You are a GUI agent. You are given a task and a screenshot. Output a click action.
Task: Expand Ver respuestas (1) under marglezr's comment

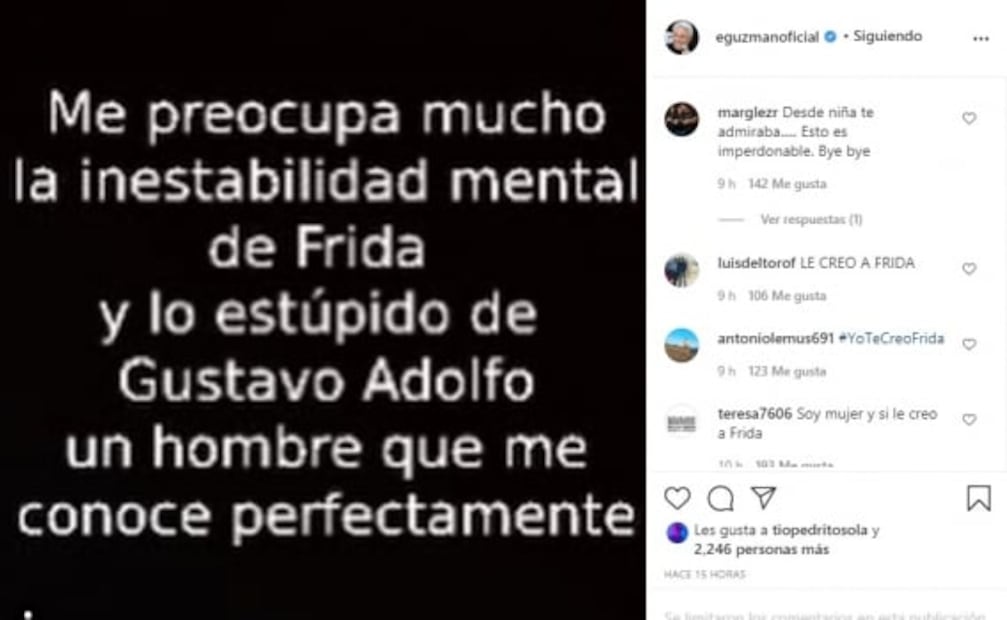(x=811, y=220)
